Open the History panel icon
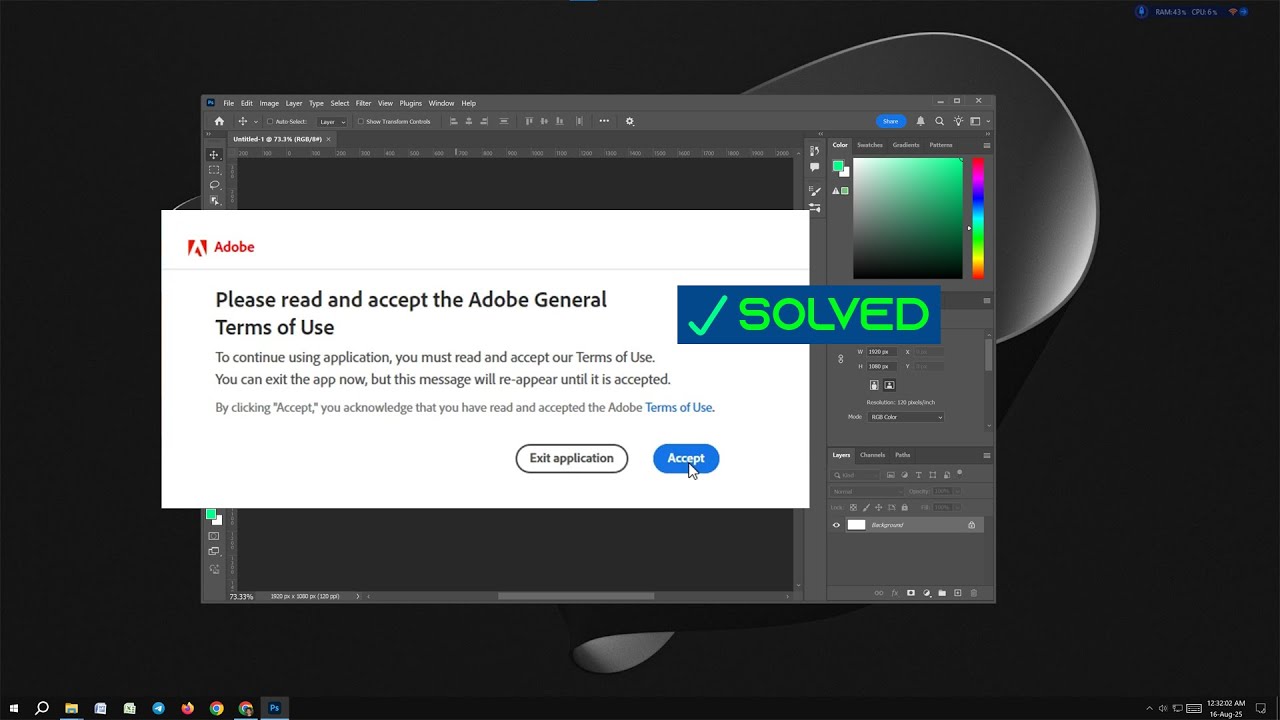 pyautogui.click(x=815, y=150)
